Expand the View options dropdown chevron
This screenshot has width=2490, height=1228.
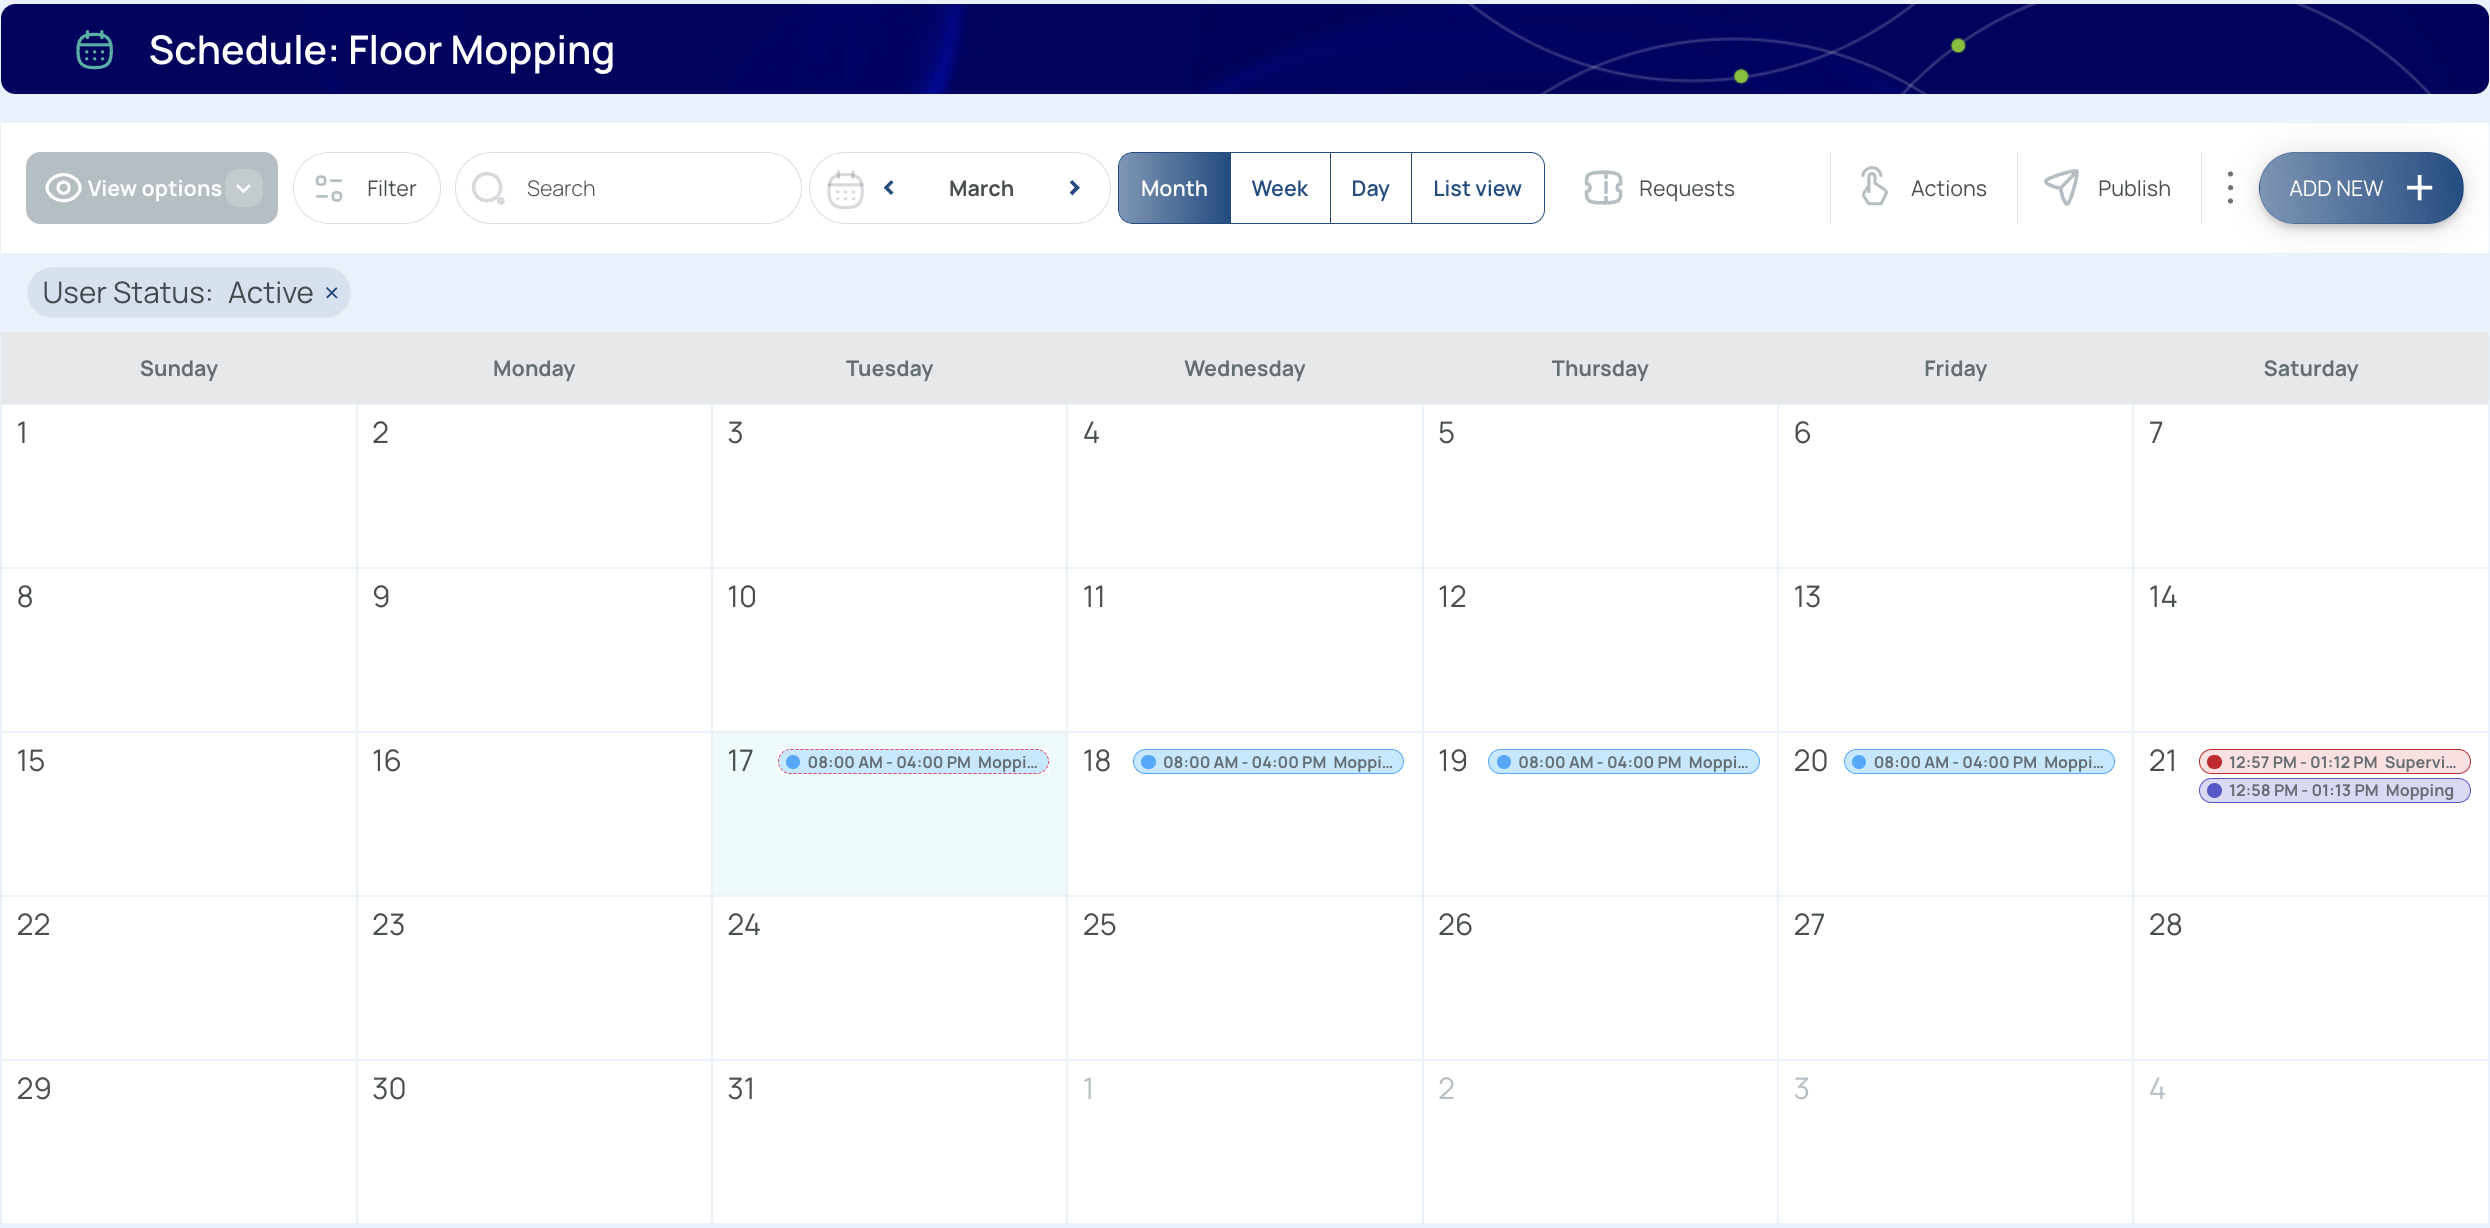point(244,188)
